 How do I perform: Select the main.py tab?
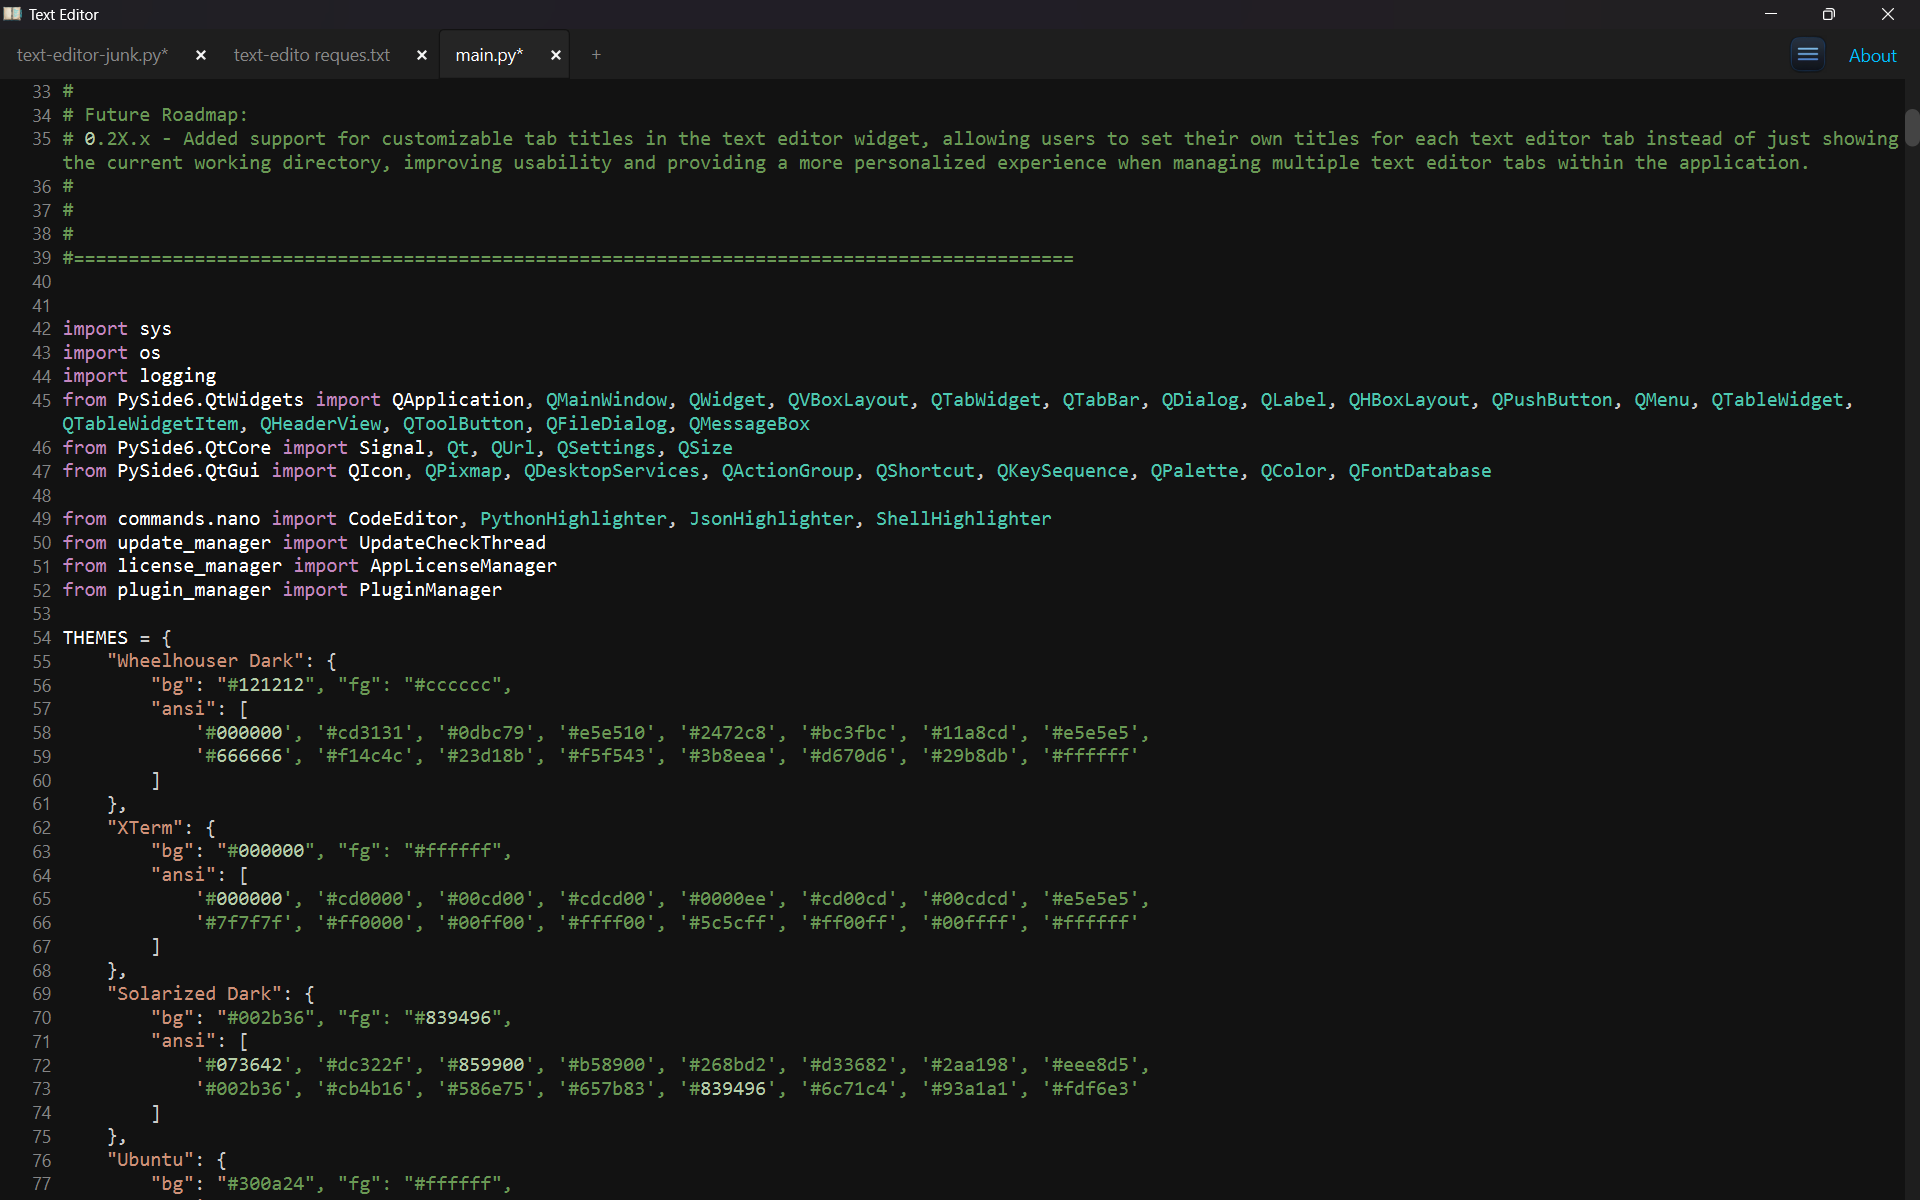[x=489, y=55]
